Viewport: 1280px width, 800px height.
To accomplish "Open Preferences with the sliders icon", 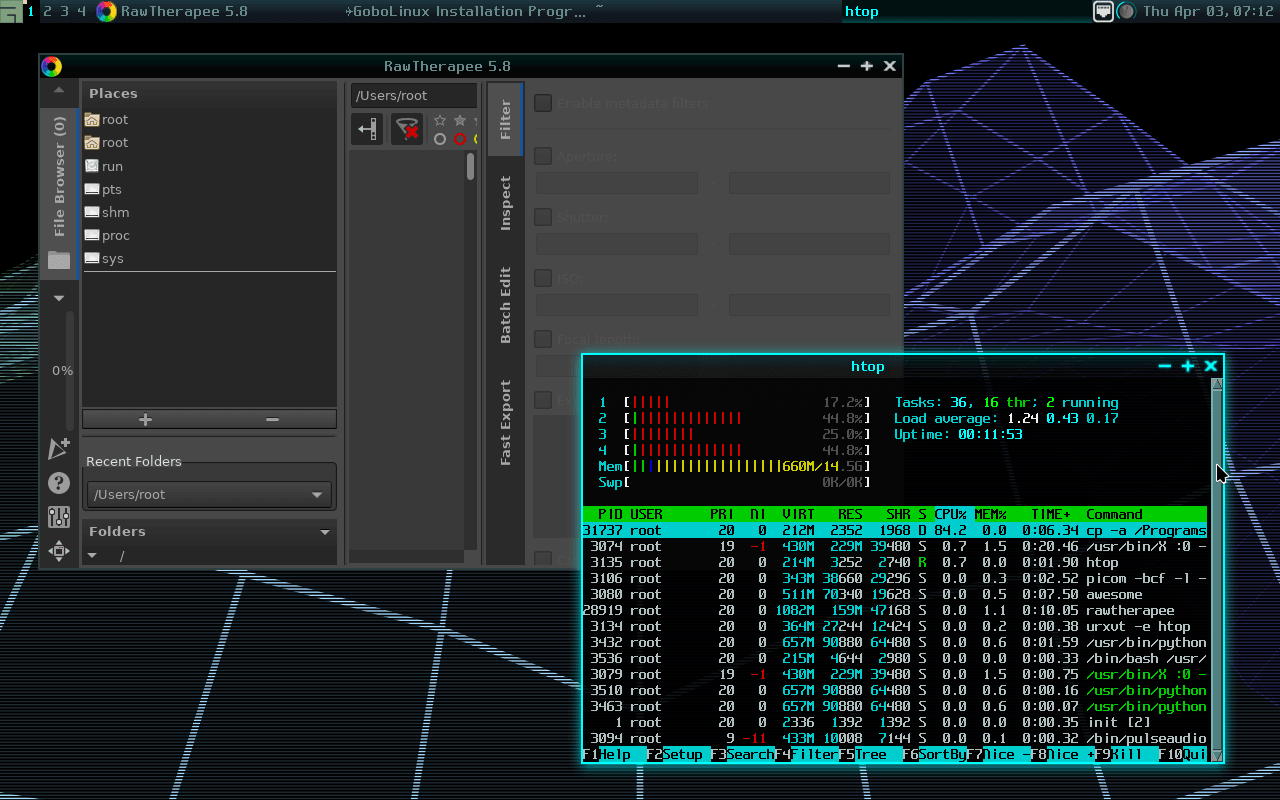I will click(x=59, y=517).
